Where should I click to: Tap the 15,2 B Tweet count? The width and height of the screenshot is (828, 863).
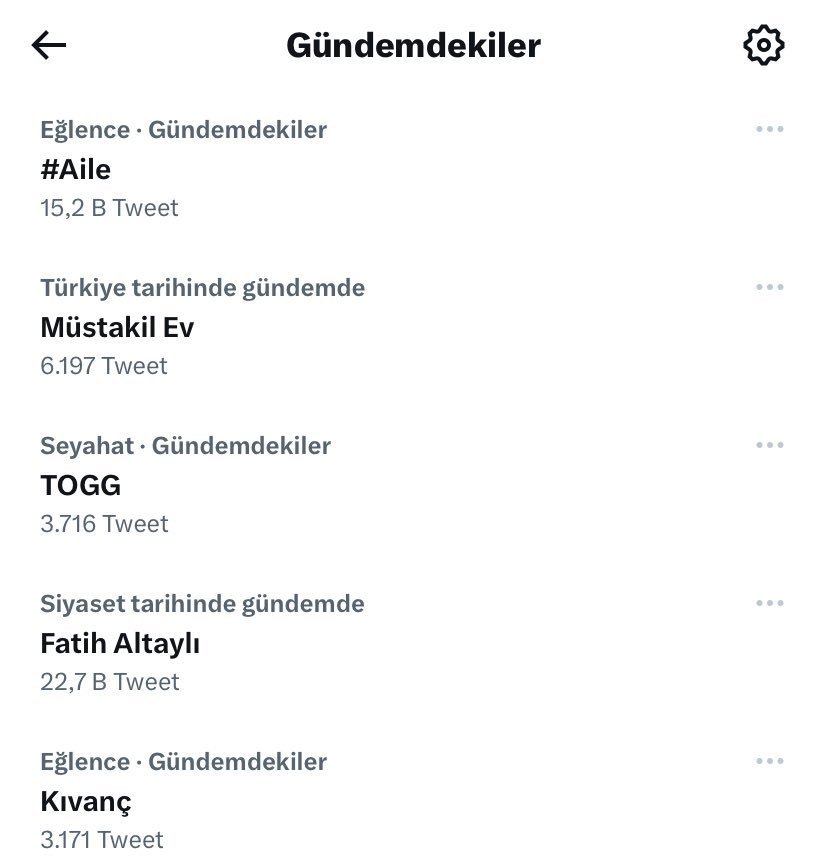(x=109, y=208)
